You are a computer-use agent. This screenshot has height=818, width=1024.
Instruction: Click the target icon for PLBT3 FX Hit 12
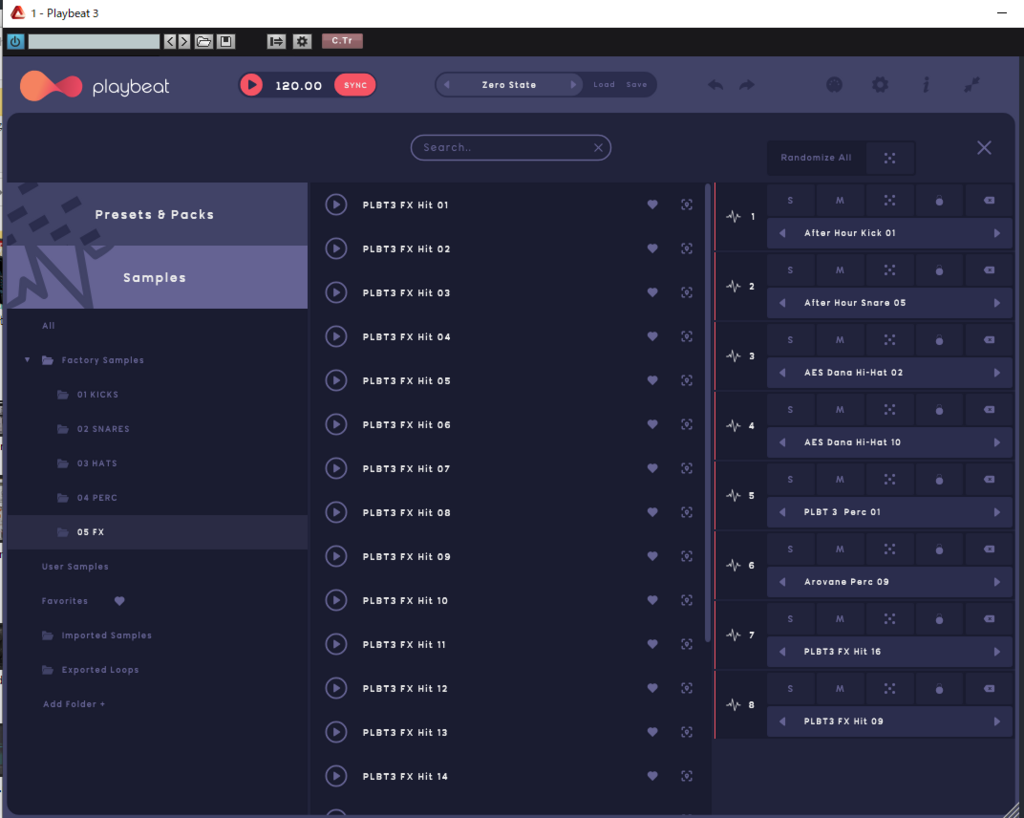pos(686,687)
